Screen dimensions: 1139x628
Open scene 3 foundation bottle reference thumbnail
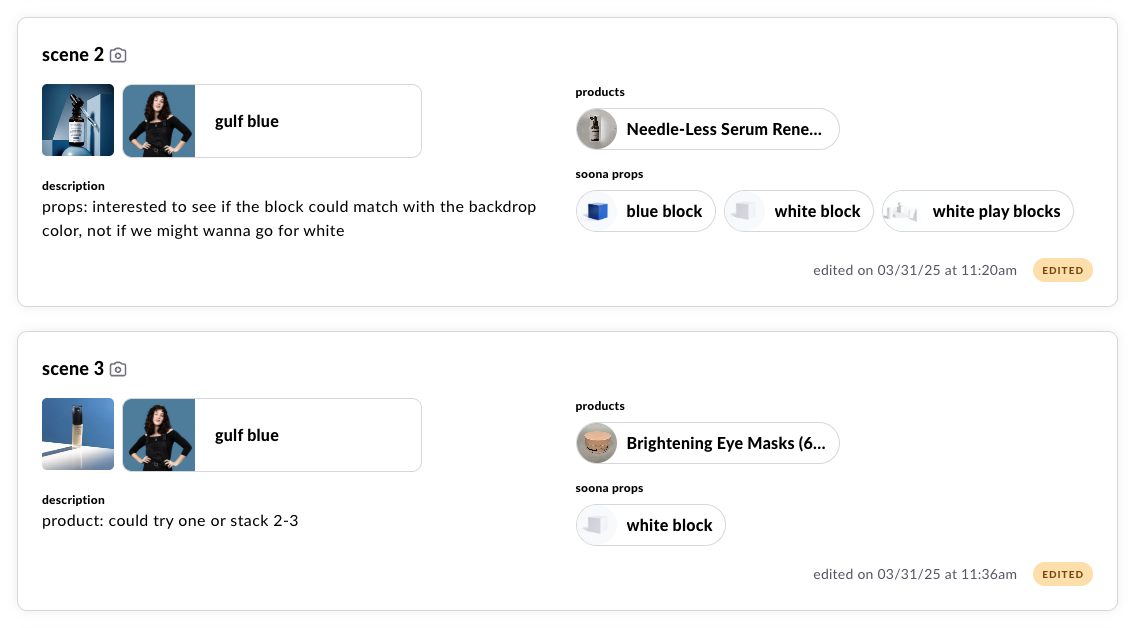click(x=78, y=435)
